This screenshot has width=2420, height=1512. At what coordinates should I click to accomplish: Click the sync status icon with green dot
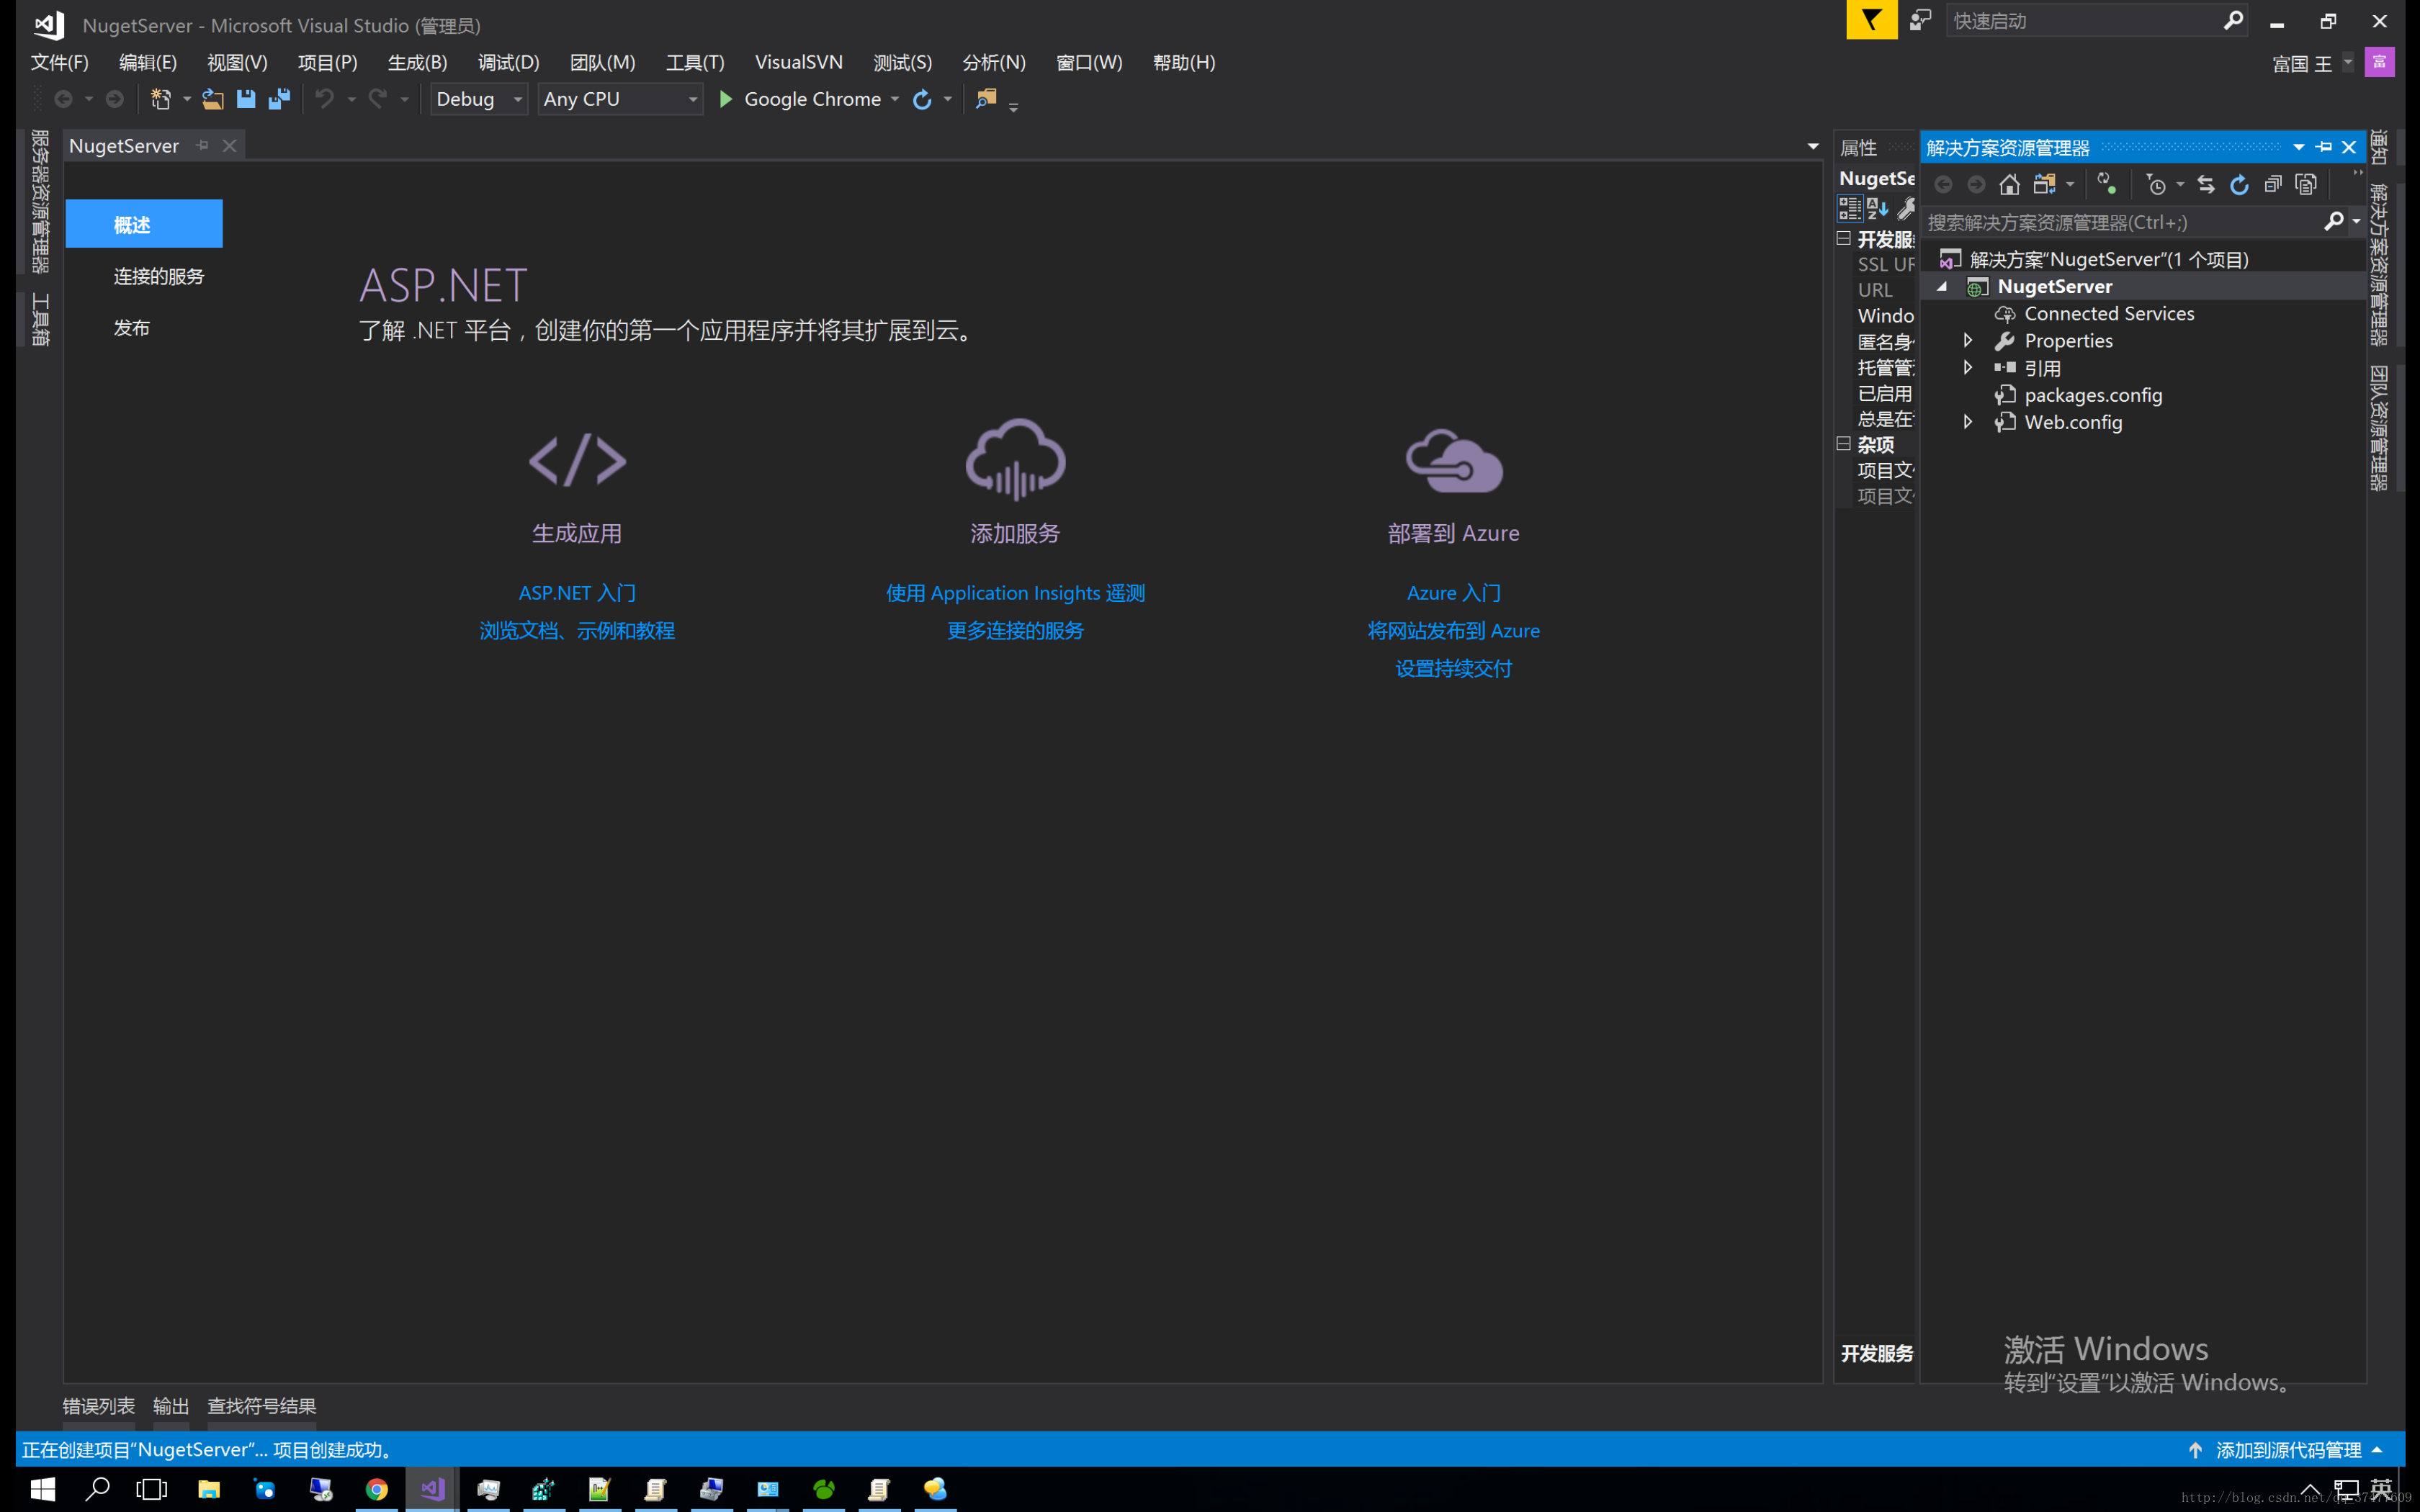[2107, 183]
